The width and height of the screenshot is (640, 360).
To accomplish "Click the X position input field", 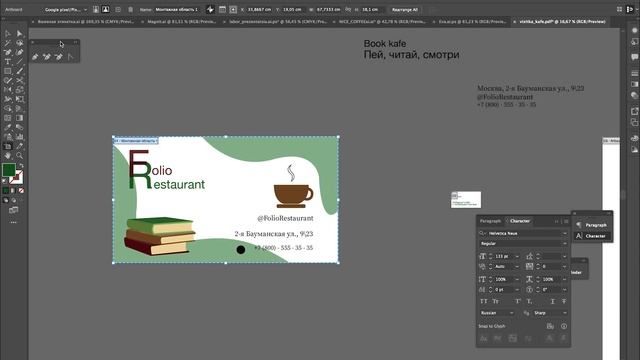I will coord(259,9).
